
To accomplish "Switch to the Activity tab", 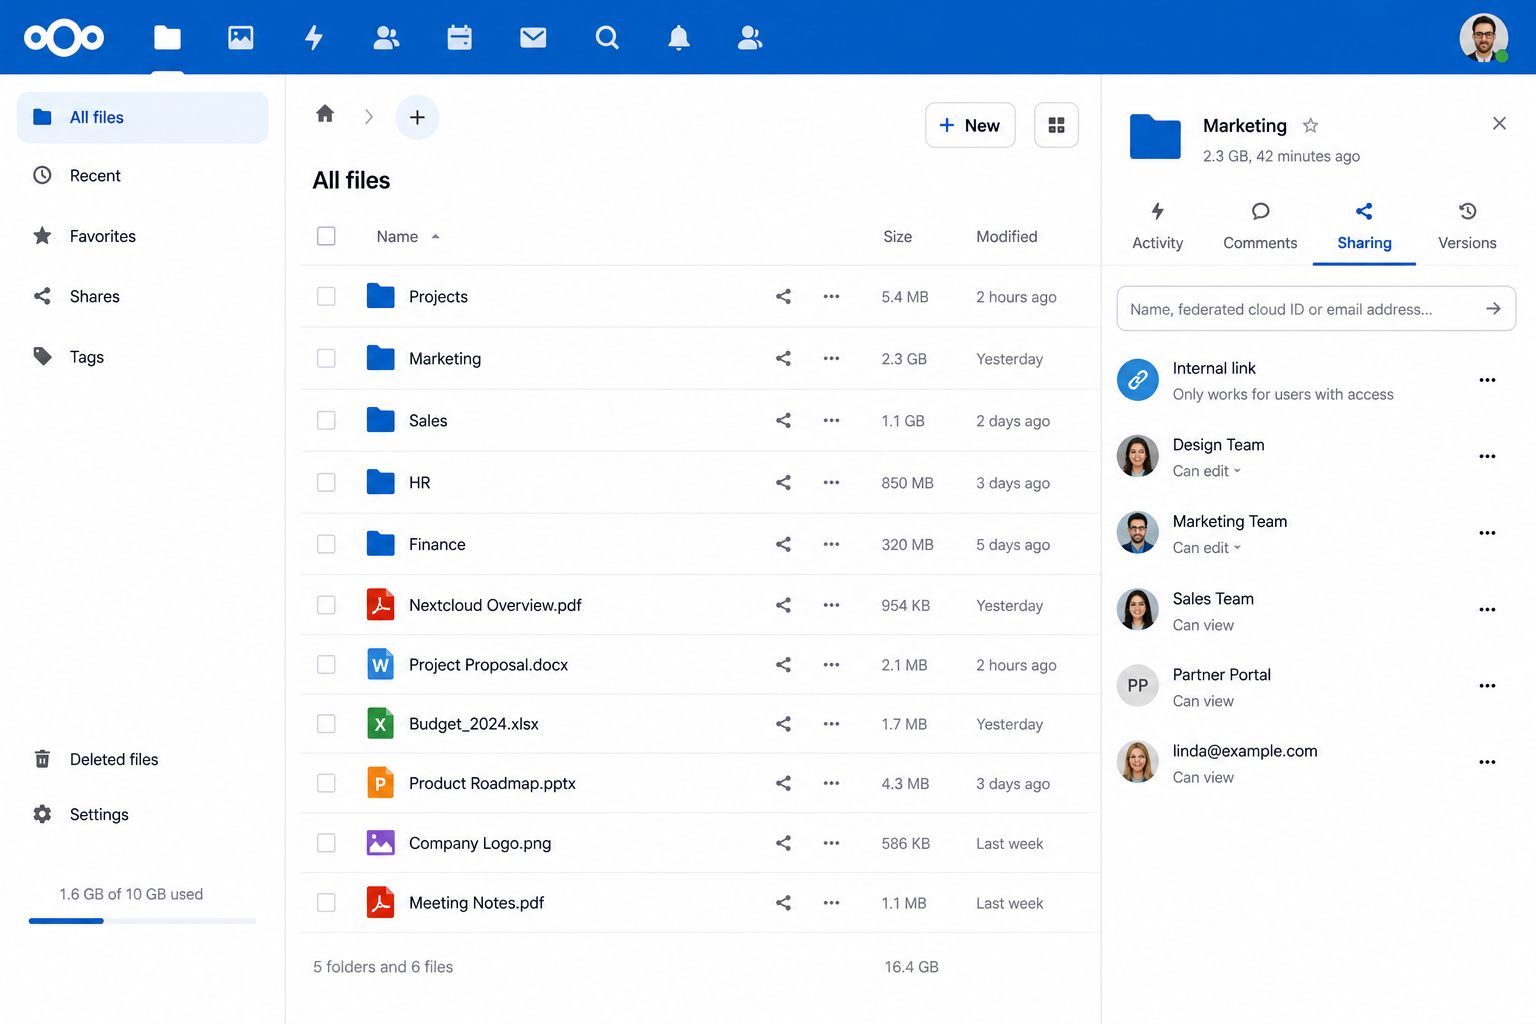I will [x=1157, y=226].
